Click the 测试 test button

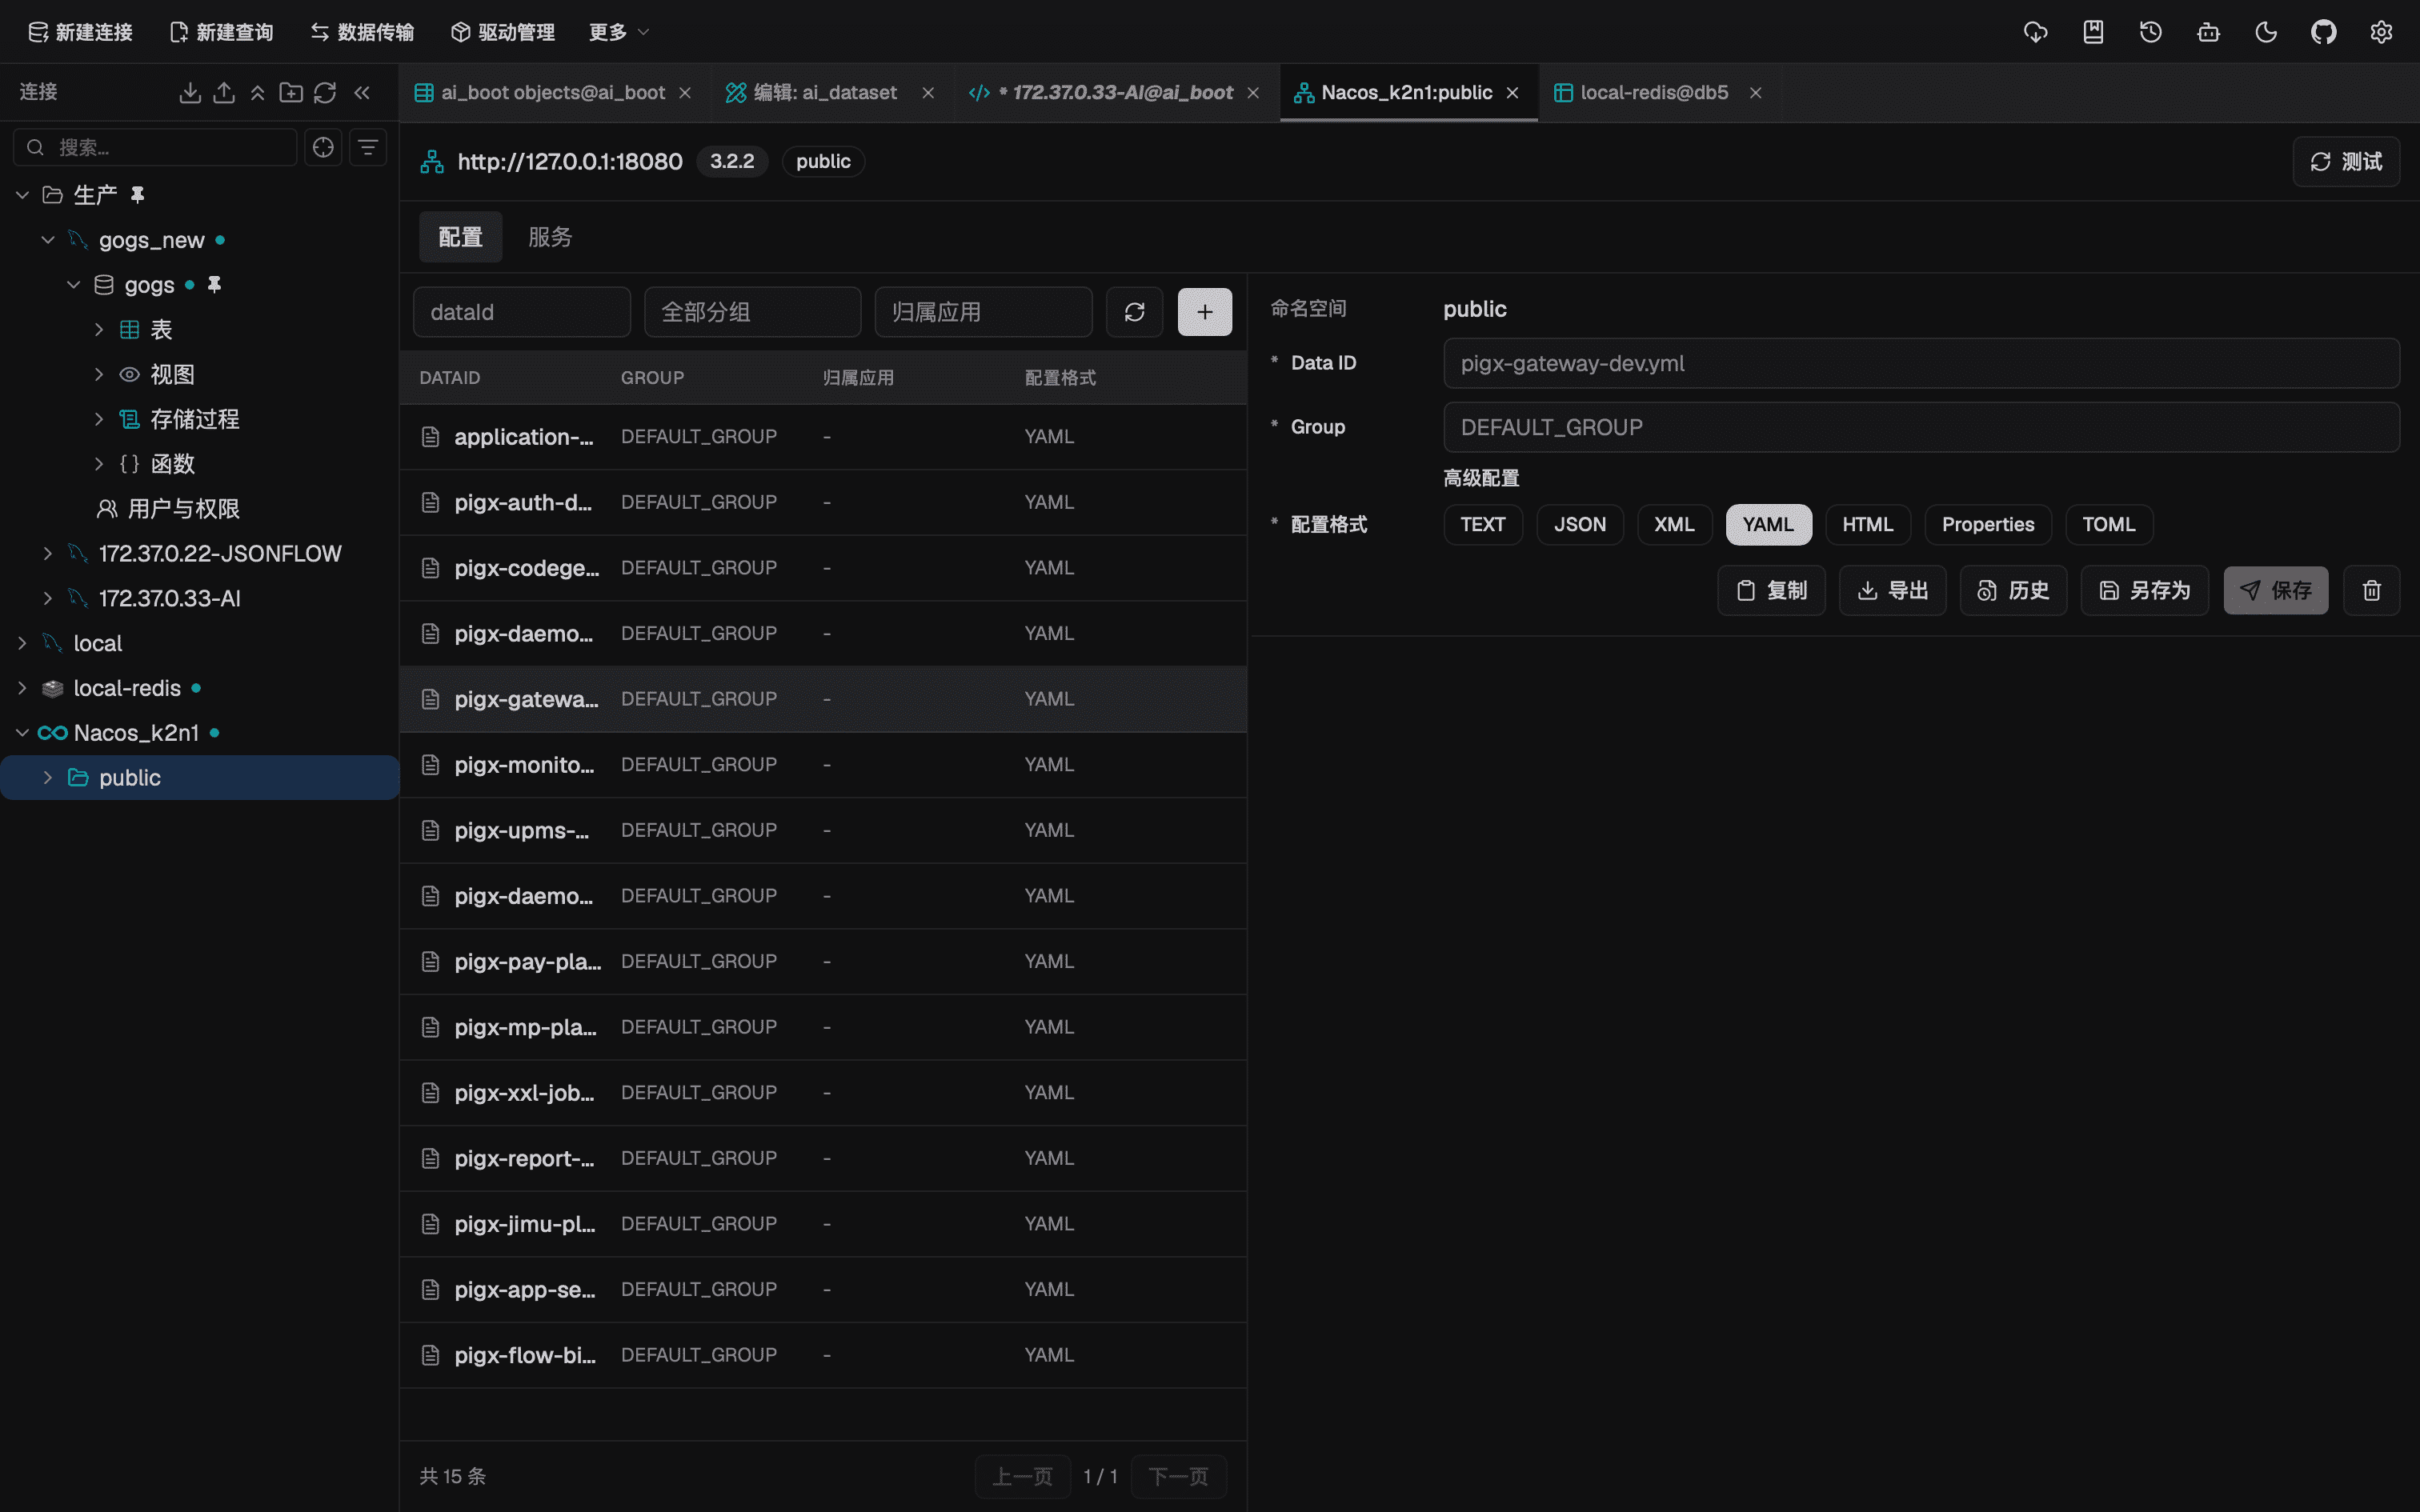pos(2345,161)
